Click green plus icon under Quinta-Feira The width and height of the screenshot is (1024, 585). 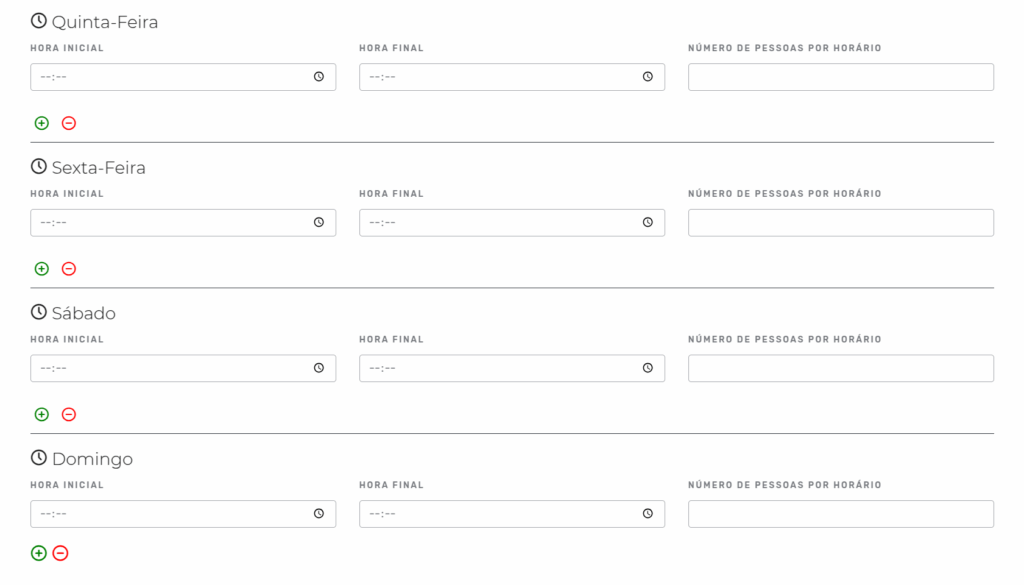(x=42, y=123)
